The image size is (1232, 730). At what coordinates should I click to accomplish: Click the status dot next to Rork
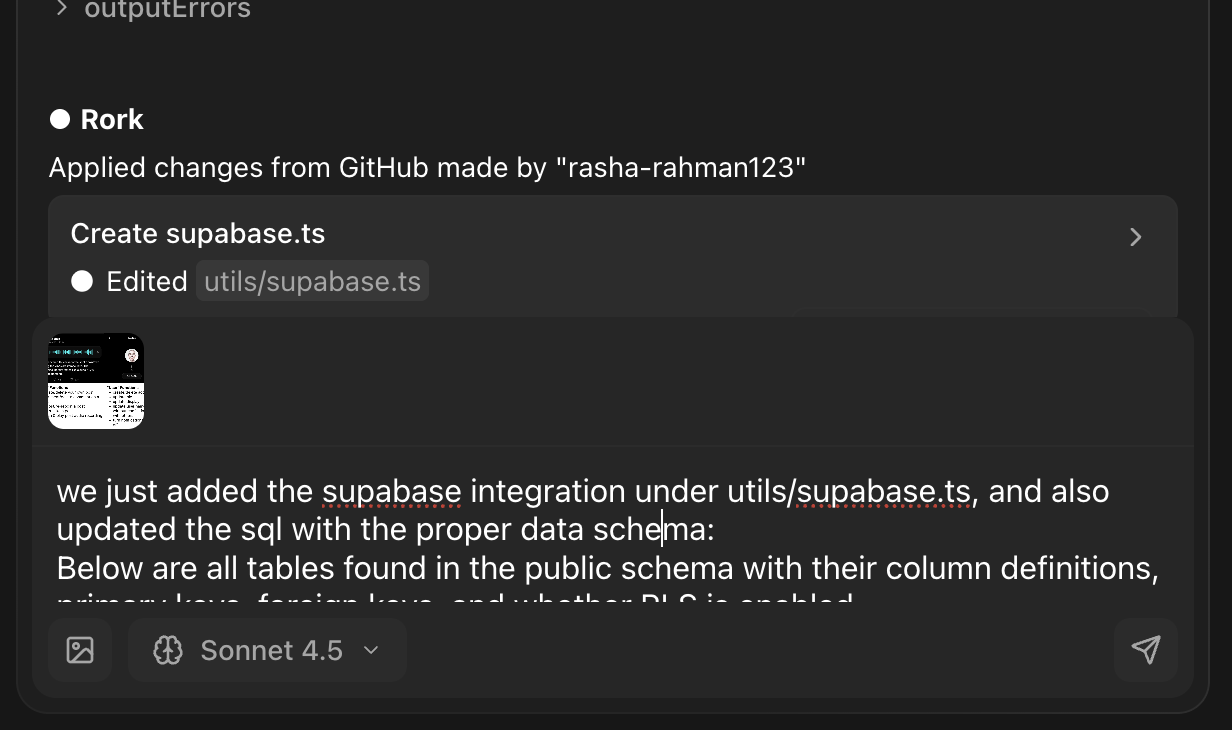(61, 118)
